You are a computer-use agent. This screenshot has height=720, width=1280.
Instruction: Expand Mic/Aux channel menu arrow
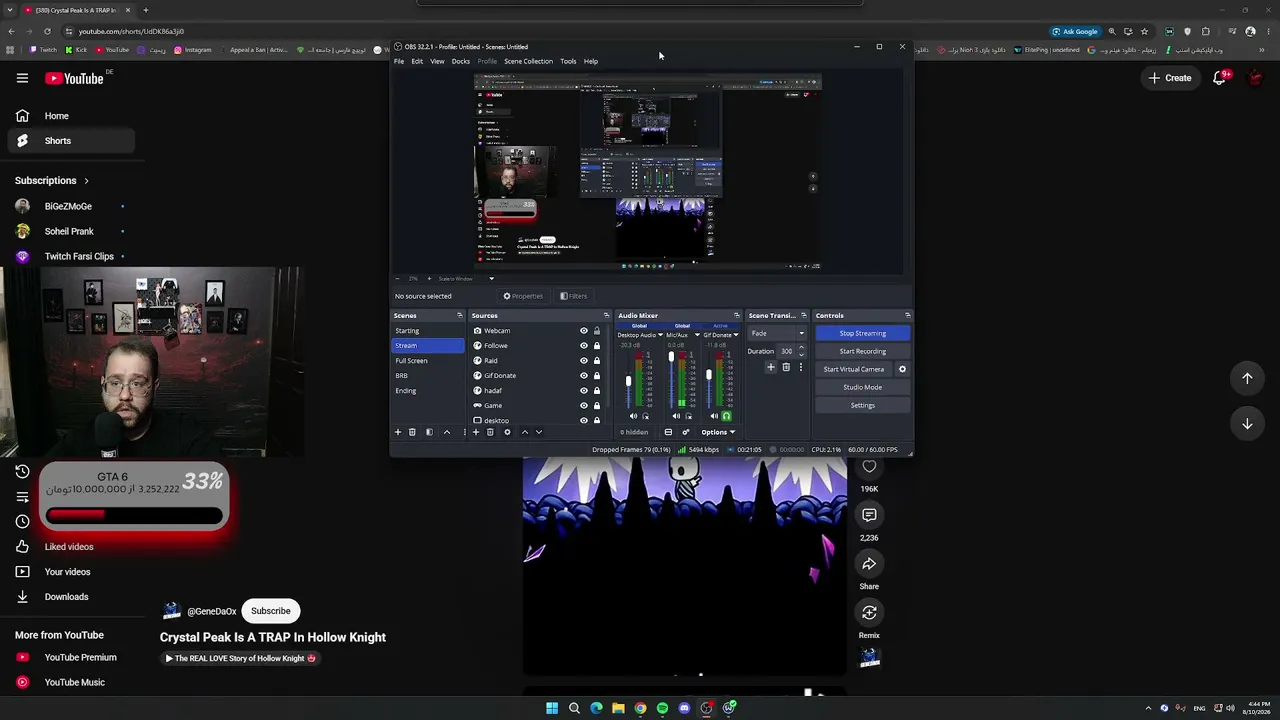pyautogui.click(x=696, y=335)
